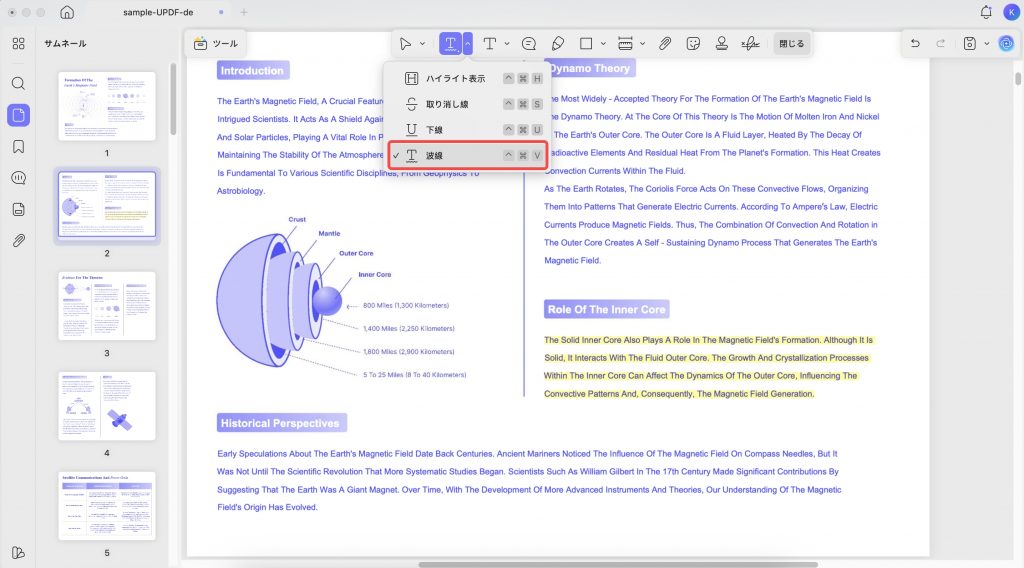Click the Introduction heading

[x=252, y=71]
